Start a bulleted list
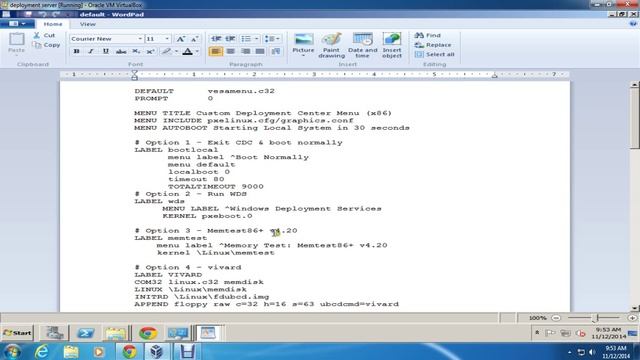 coord(246,39)
